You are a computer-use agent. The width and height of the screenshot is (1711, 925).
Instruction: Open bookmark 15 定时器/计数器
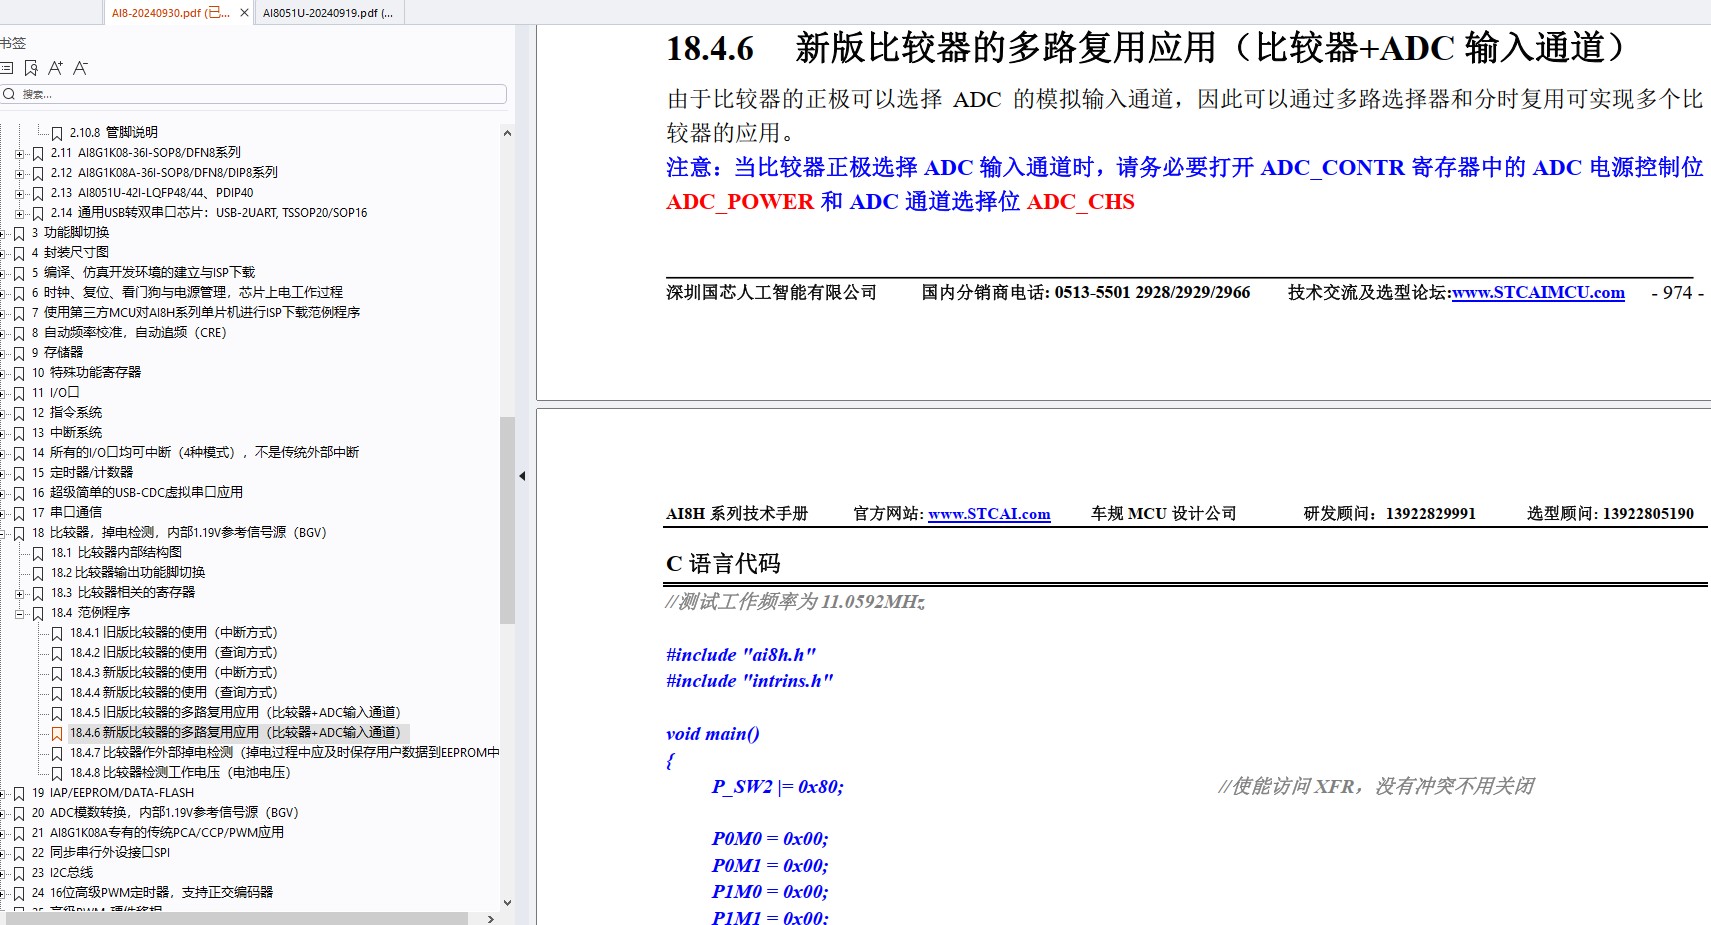click(82, 472)
